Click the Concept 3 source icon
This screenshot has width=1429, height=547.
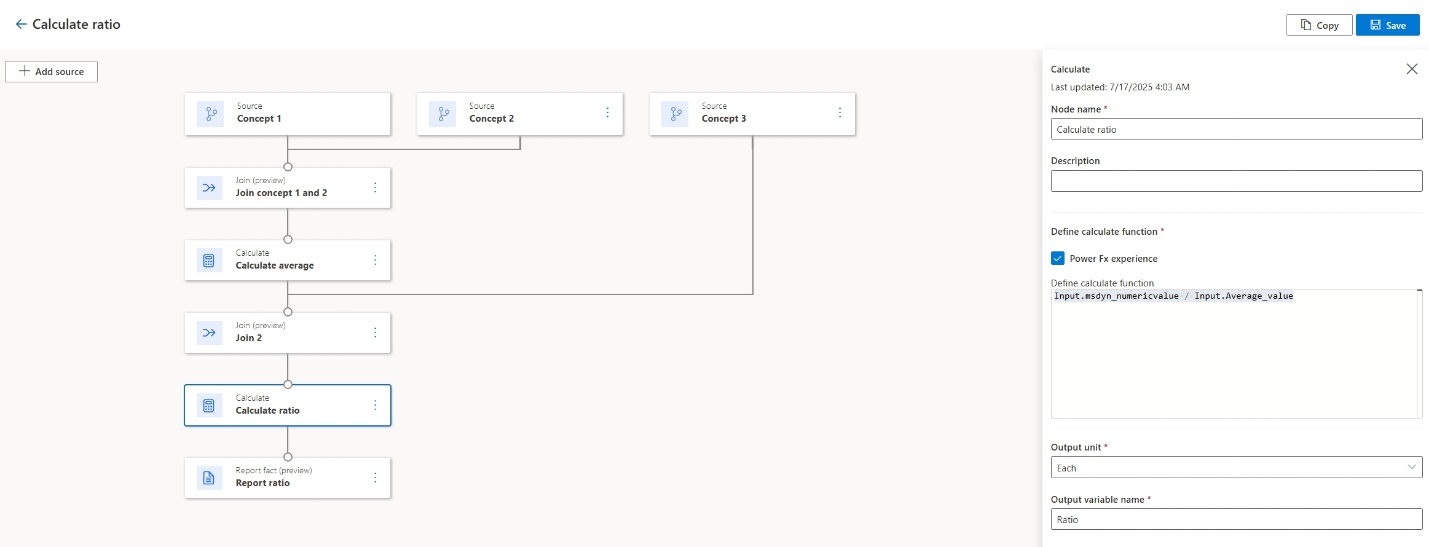(x=675, y=114)
